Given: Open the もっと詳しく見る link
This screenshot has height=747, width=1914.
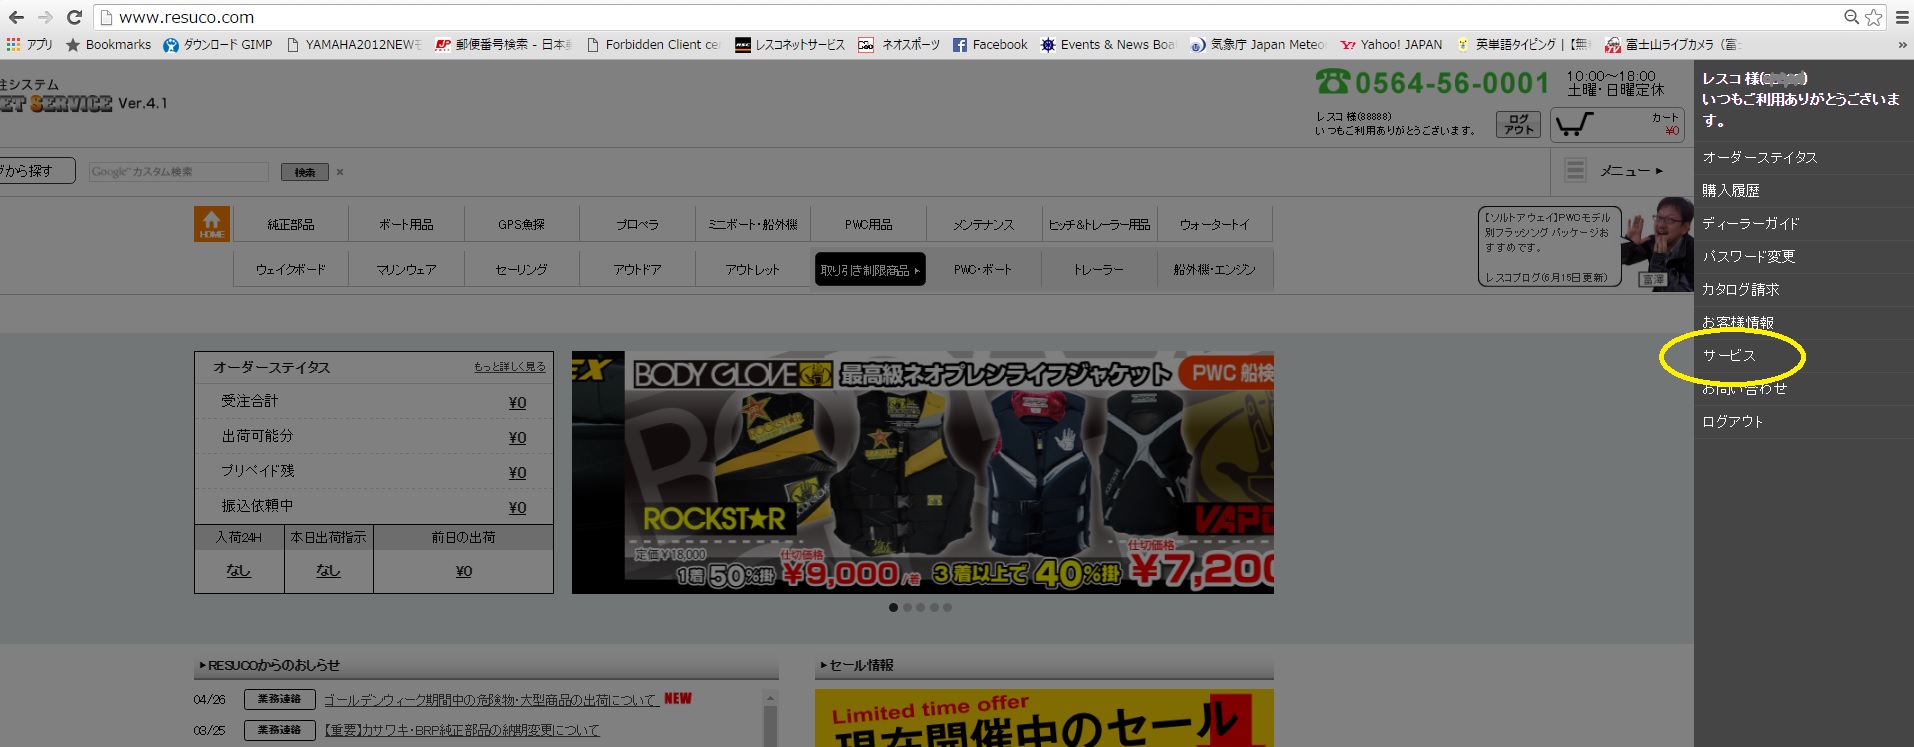Looking at the screenshot, I should click(x=509, y=367).
